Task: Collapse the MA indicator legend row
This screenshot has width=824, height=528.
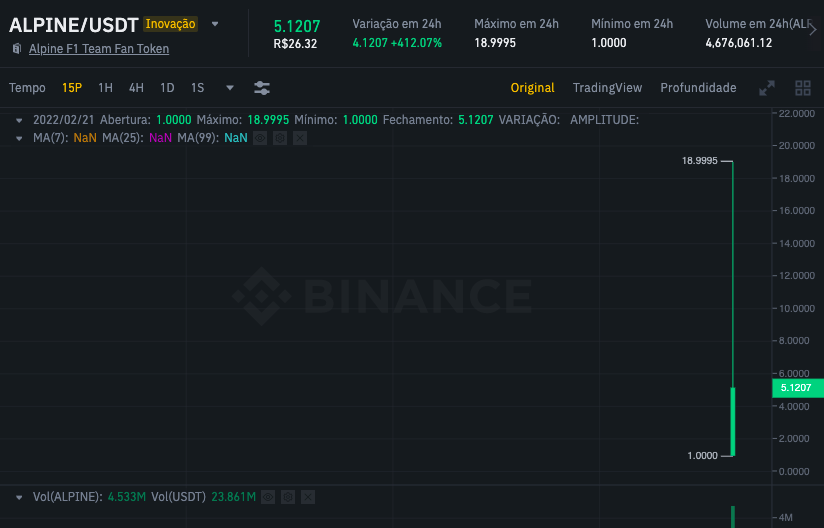Action: click(19, 138)
